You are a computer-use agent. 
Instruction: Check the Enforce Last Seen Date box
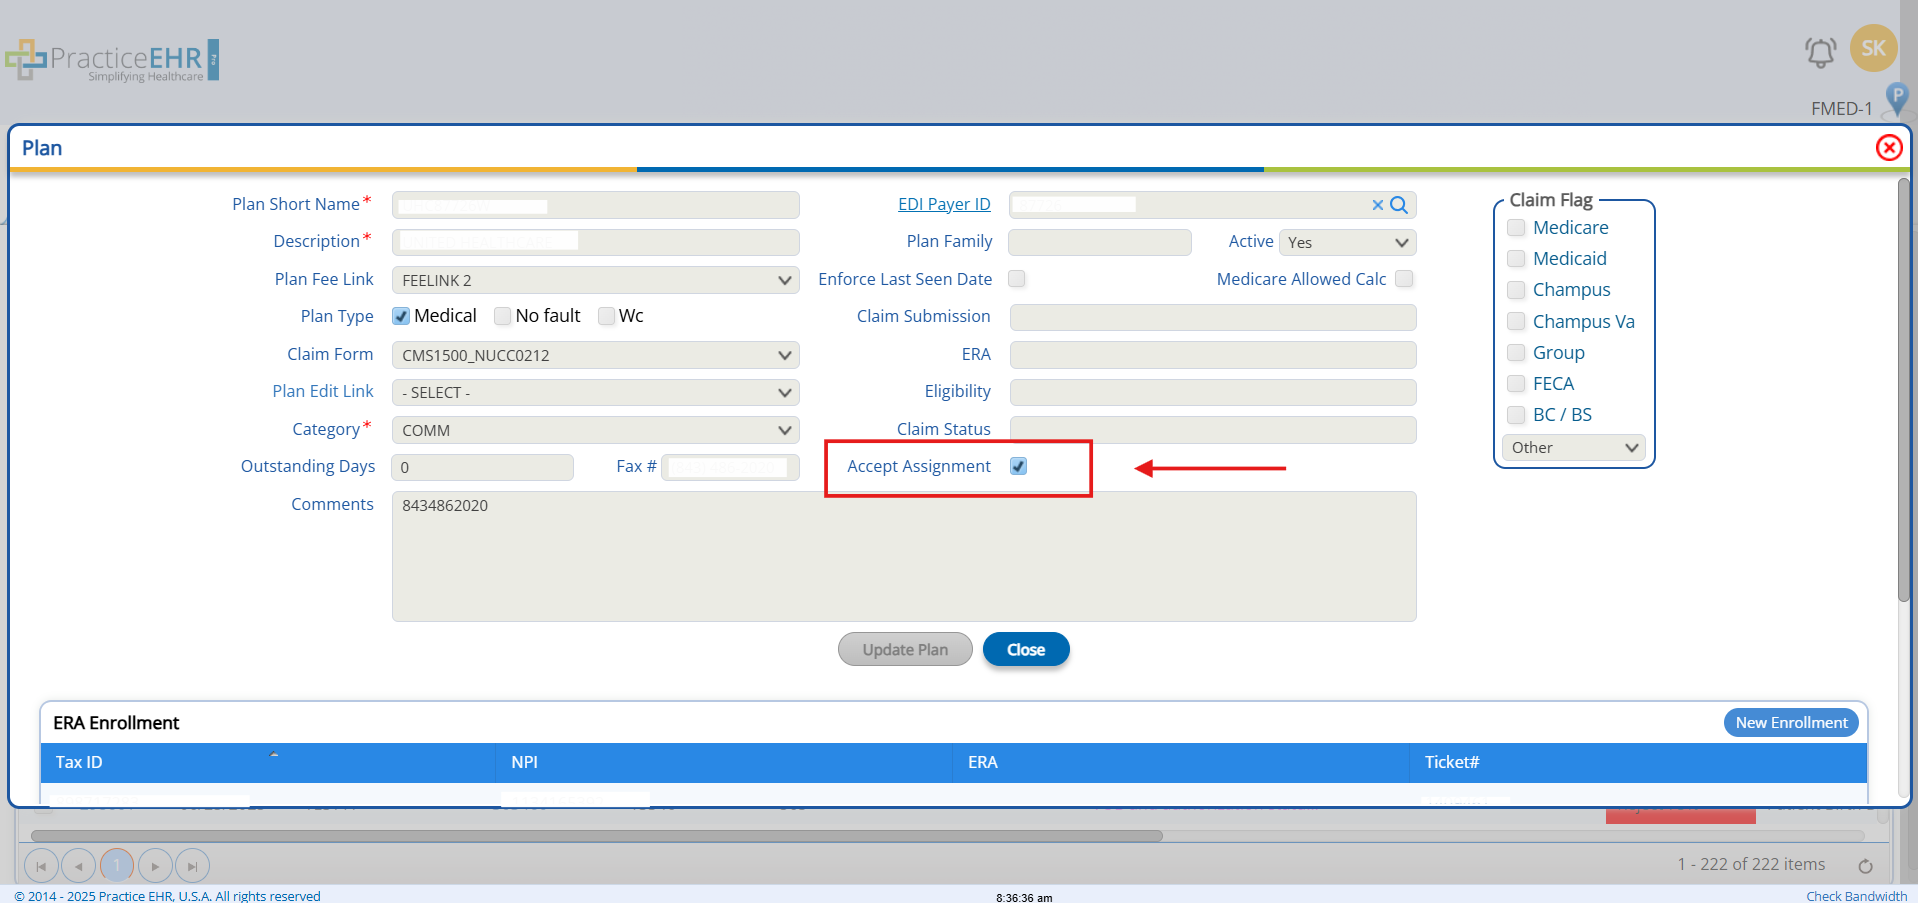1017,279
